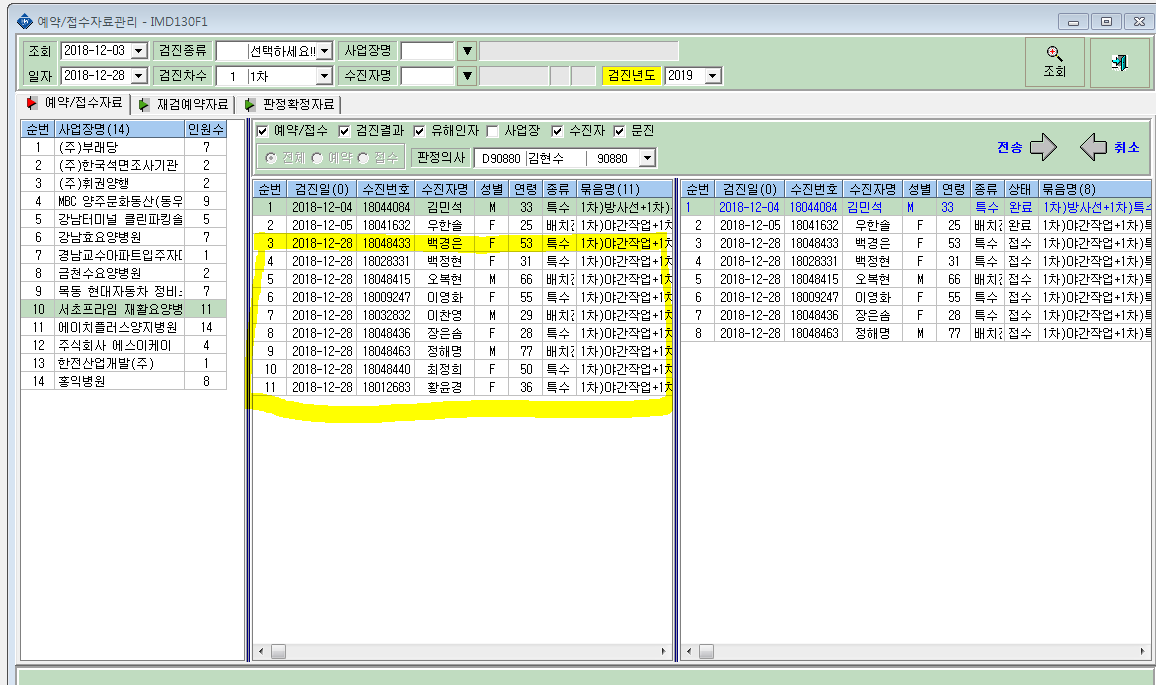Open the 사업장명 lookup arrow button
This screenshot has width=1156, height=685.
point(467,51)
